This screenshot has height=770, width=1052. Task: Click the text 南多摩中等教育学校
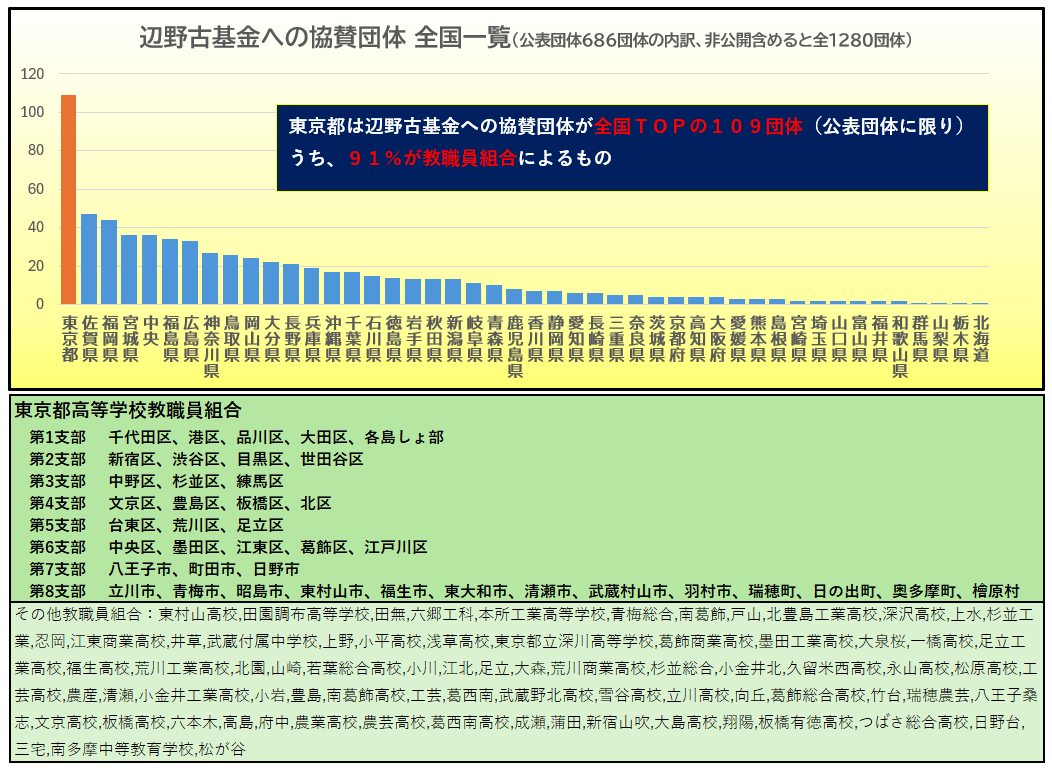pos(122,749)
